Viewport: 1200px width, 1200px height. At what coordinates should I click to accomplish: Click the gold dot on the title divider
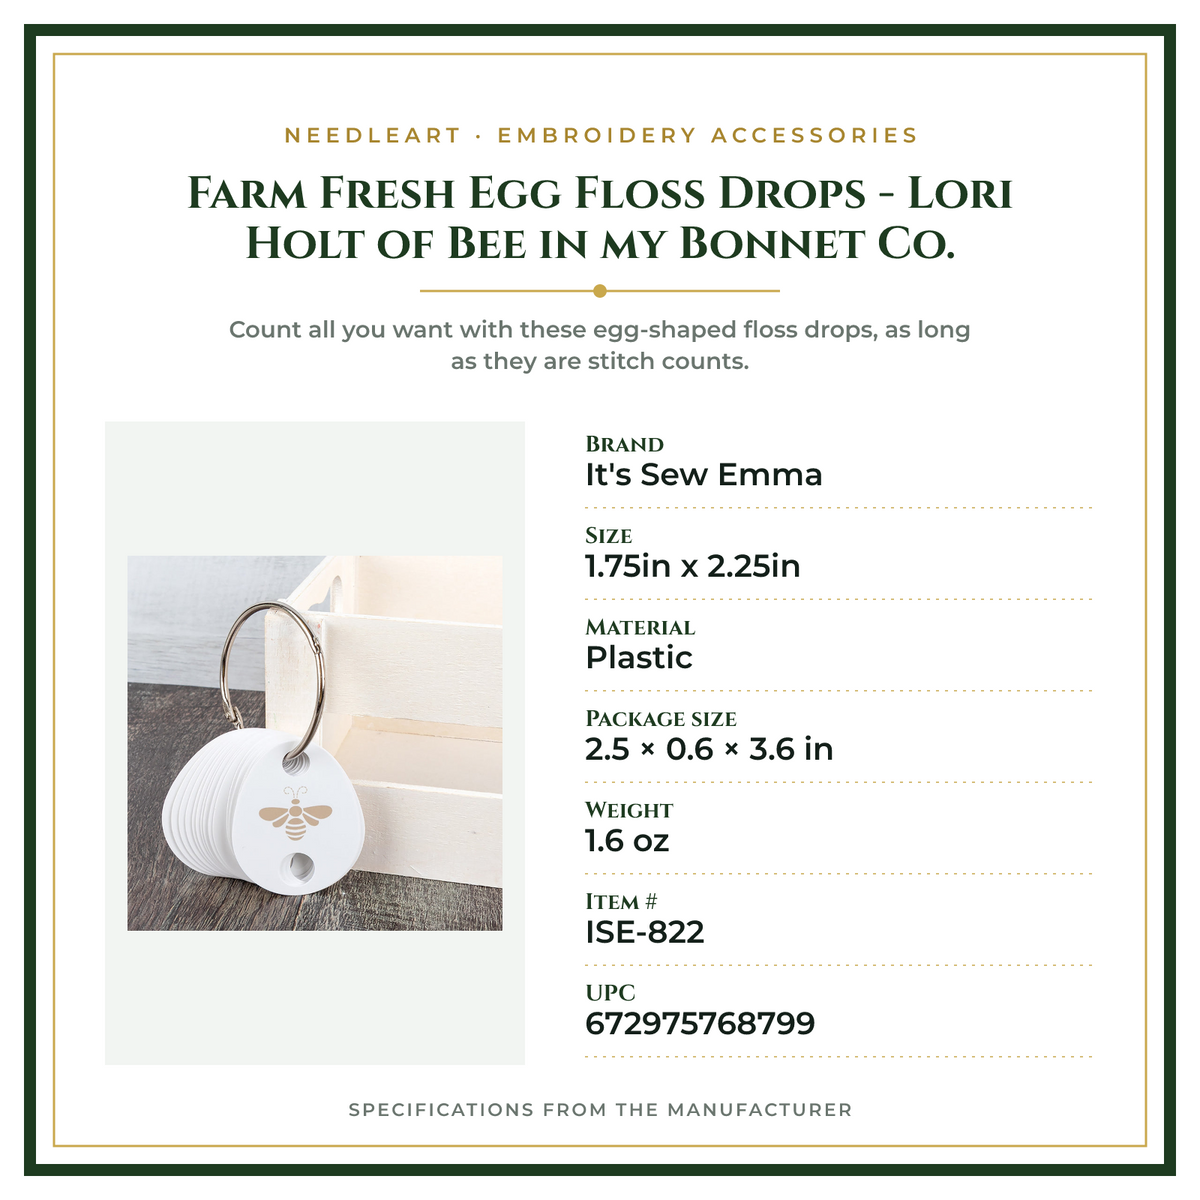(600, 291)
